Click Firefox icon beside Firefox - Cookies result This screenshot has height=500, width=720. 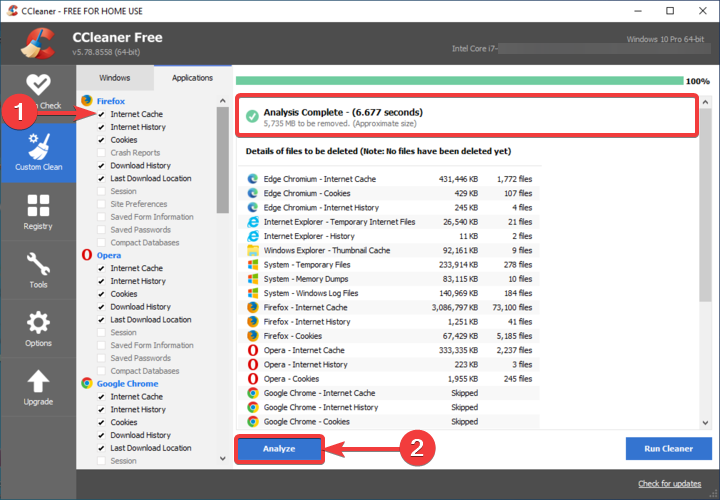coord(253,336)
